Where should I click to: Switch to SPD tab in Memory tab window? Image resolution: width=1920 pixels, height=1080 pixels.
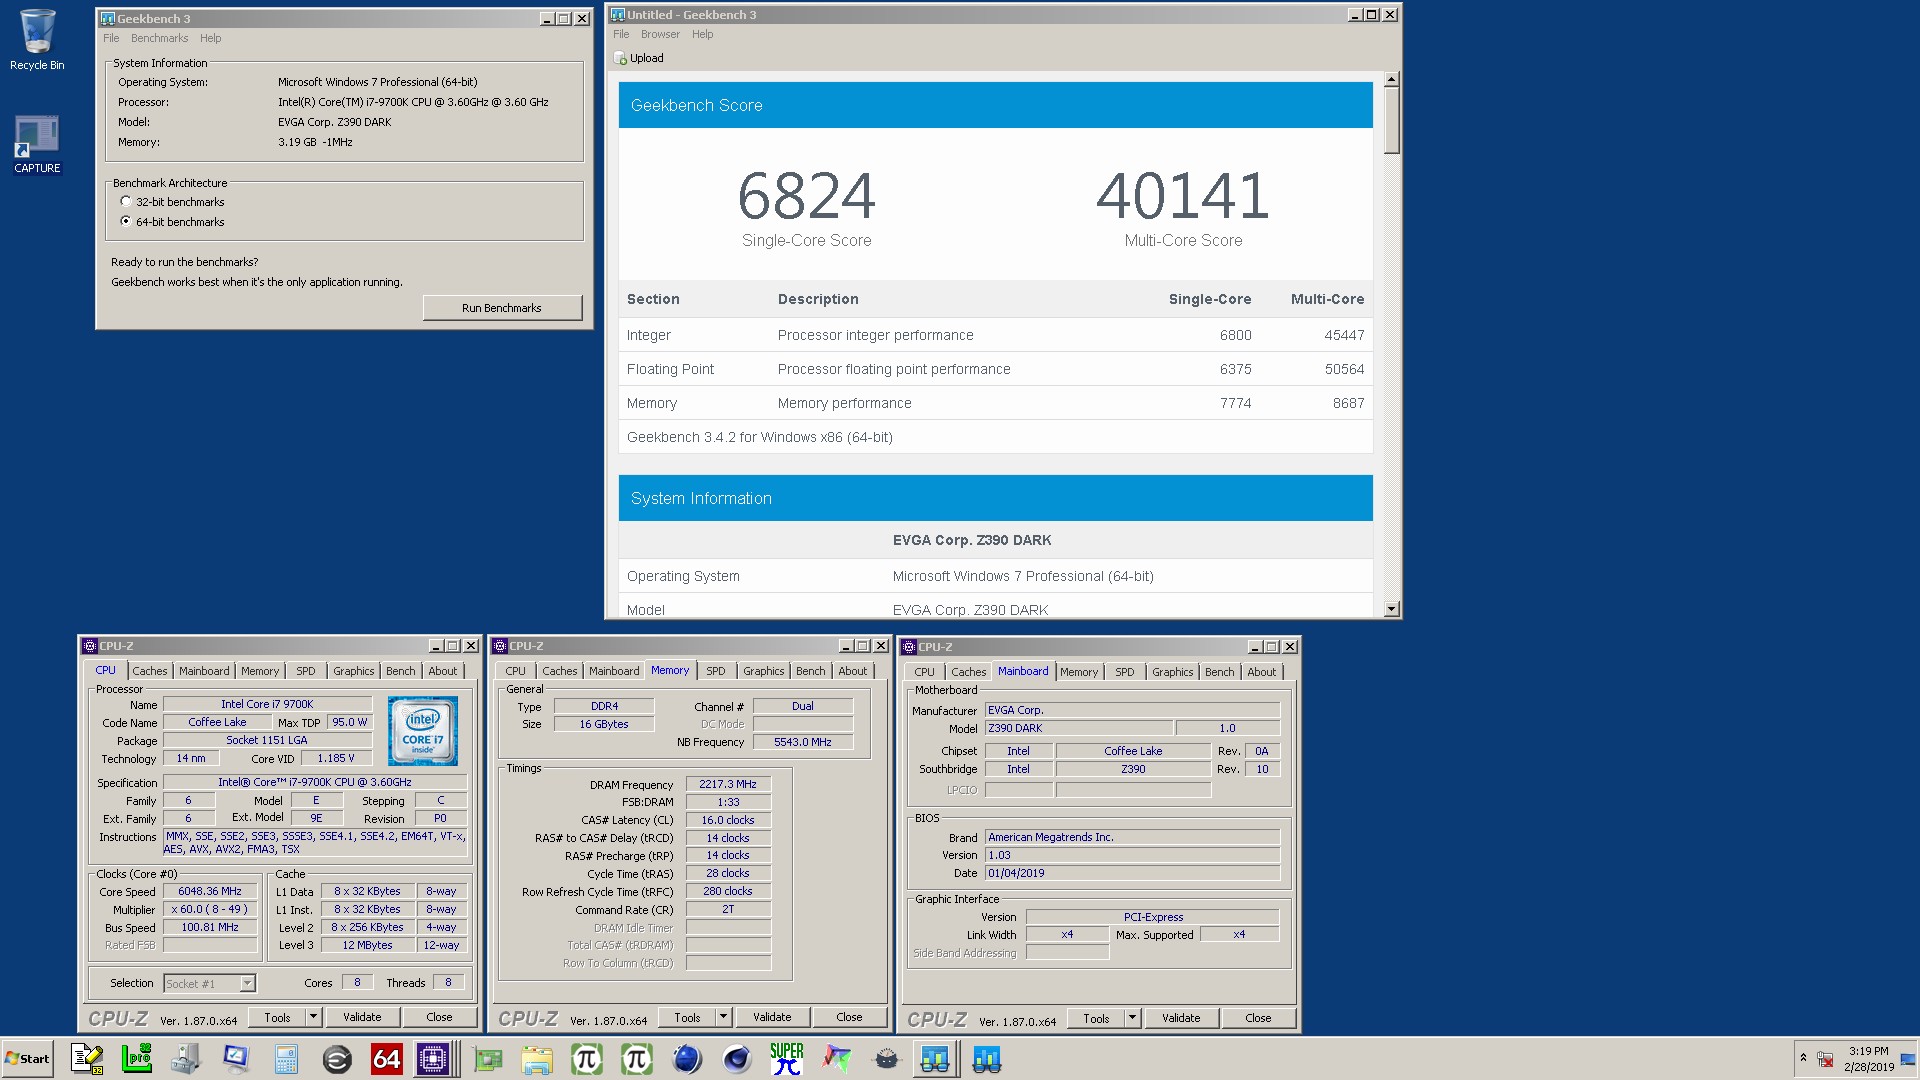coord(716,671)
